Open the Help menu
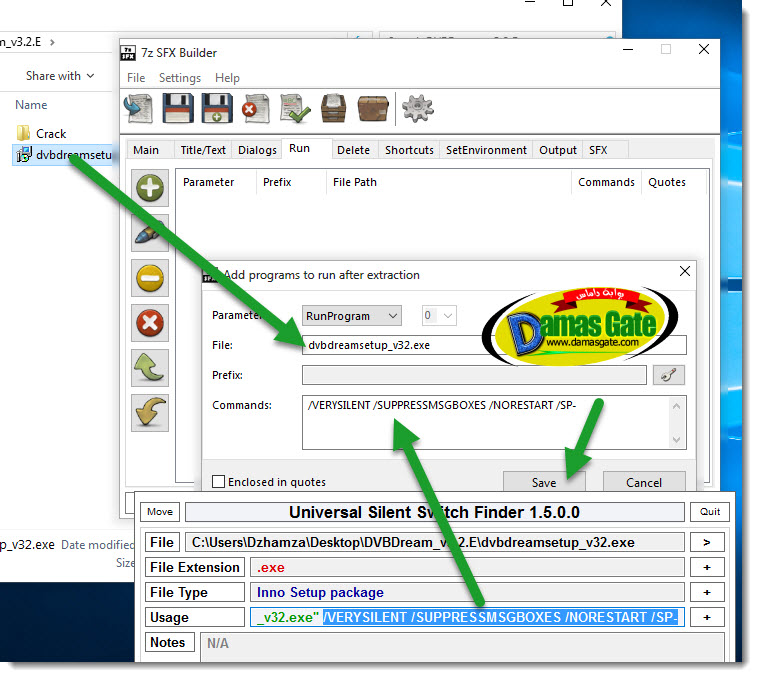 tap(227, 78)
